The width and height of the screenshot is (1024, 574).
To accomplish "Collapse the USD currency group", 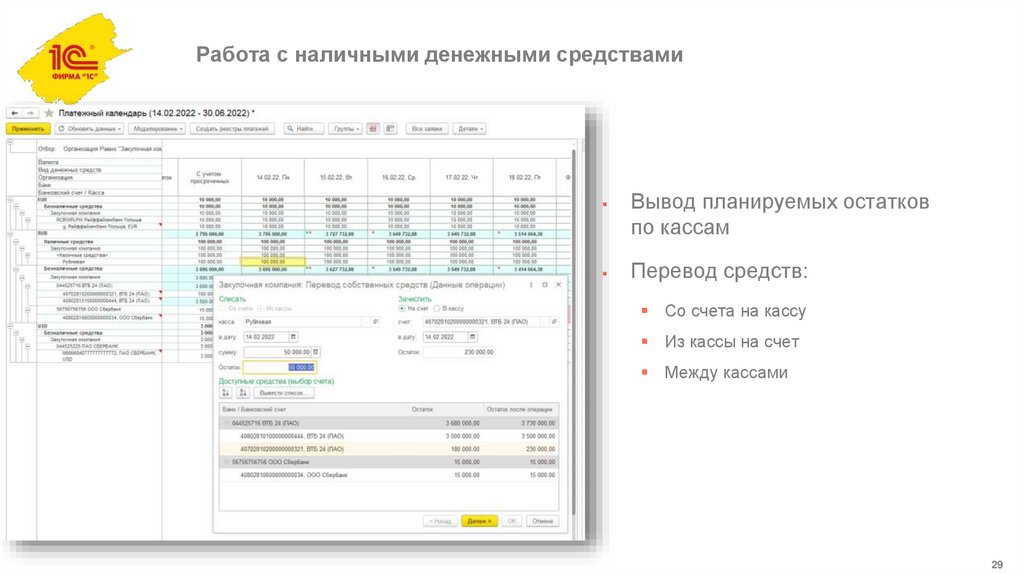I will tap(10, 326).
